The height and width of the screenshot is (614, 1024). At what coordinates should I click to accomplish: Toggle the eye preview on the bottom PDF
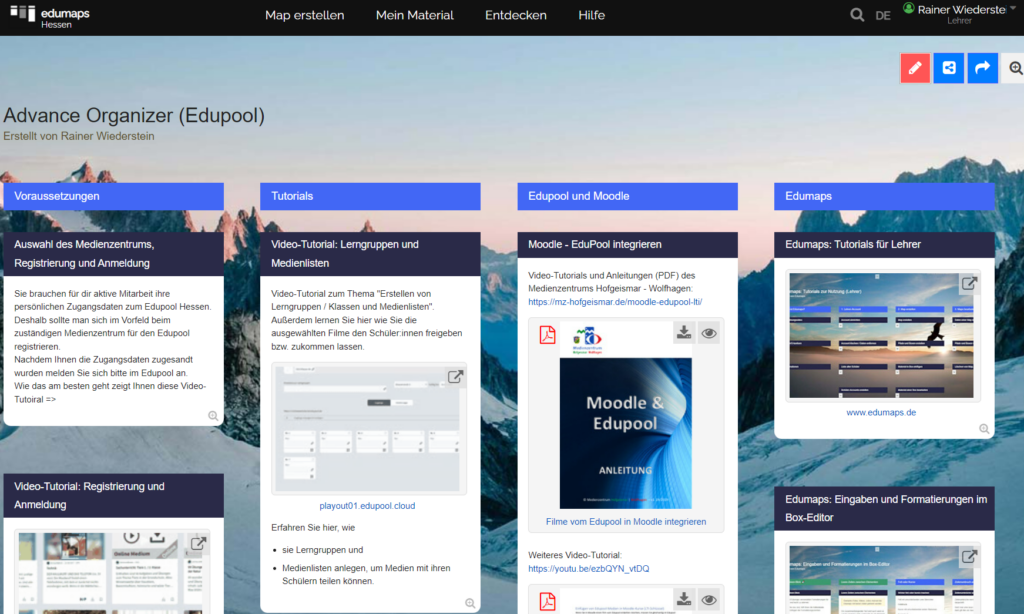[709, 600]
